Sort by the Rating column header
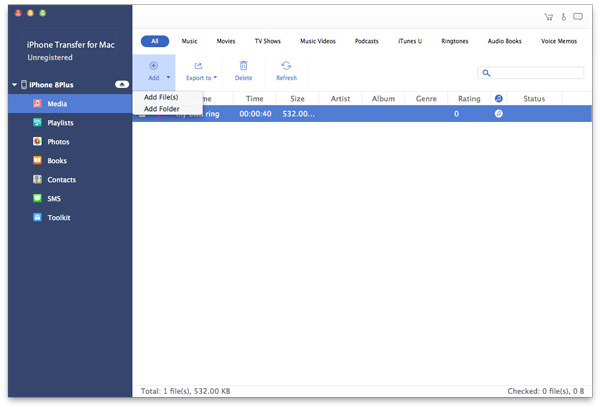This screenshot has width=600, height=408. point(469,99)
